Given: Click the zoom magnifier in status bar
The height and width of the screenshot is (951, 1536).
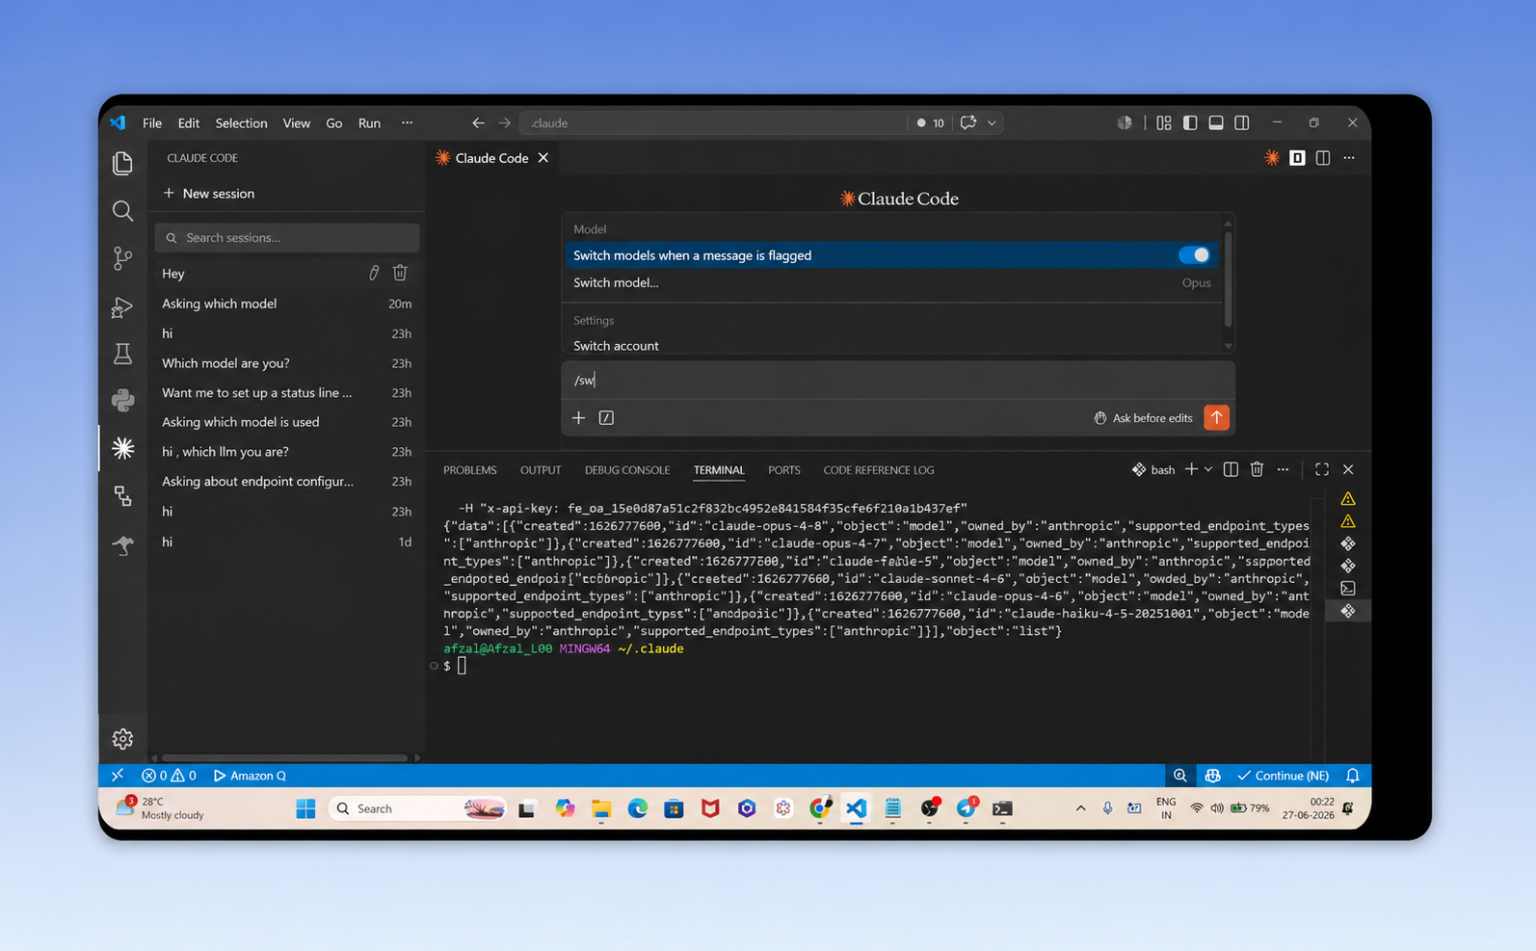Looking at the screenshot, I should [1180, 775].
